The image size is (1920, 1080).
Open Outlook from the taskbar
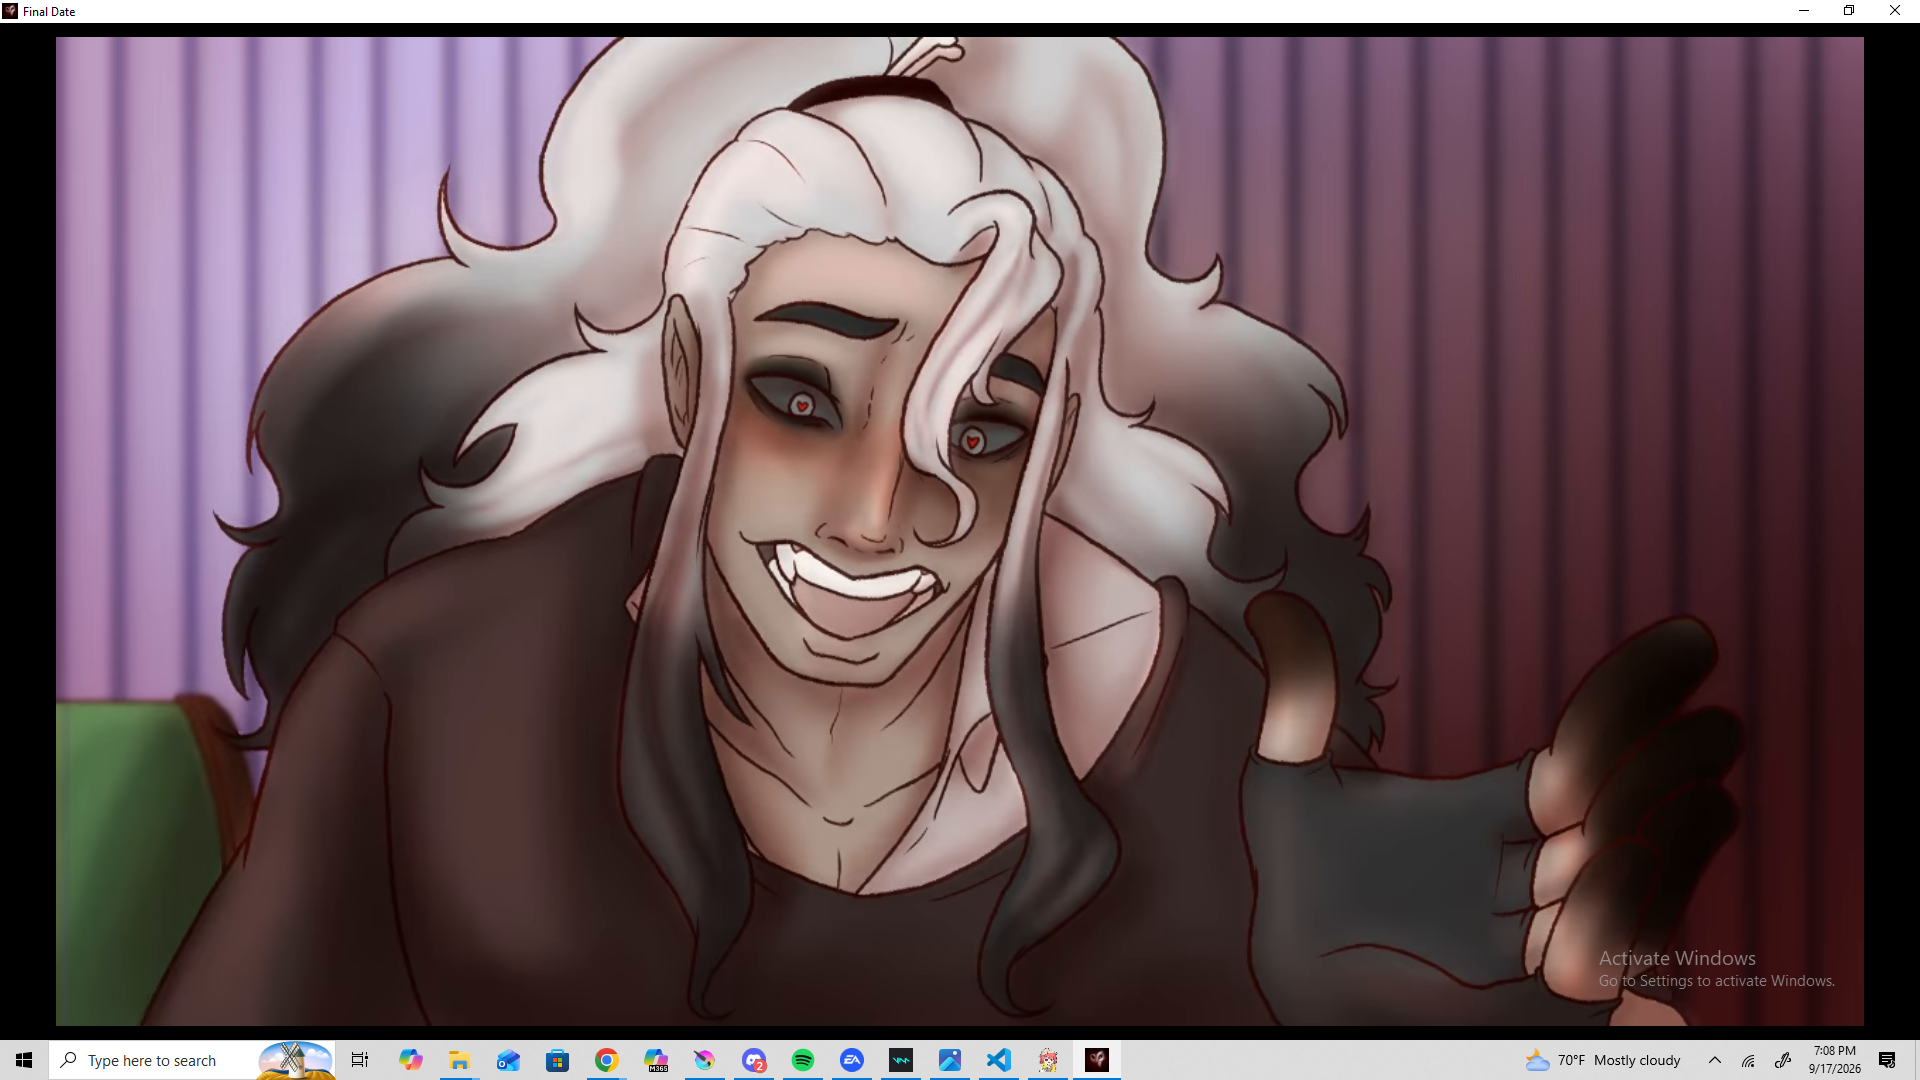[x=508, y=1060]
